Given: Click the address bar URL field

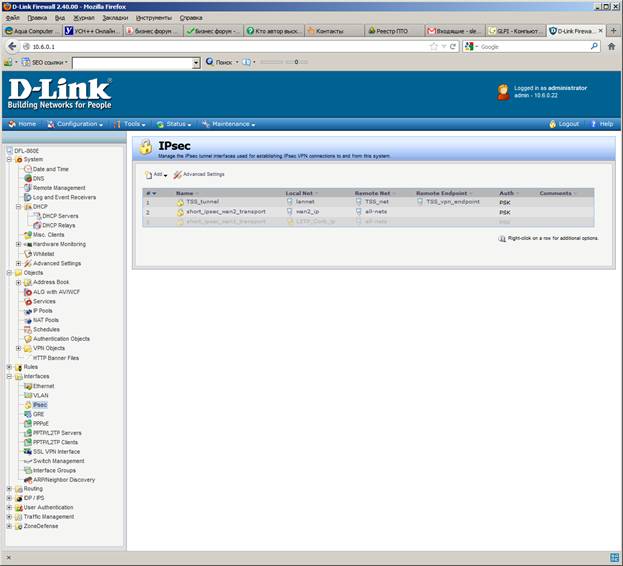Looking at the screenshot, I should (228, 47).
